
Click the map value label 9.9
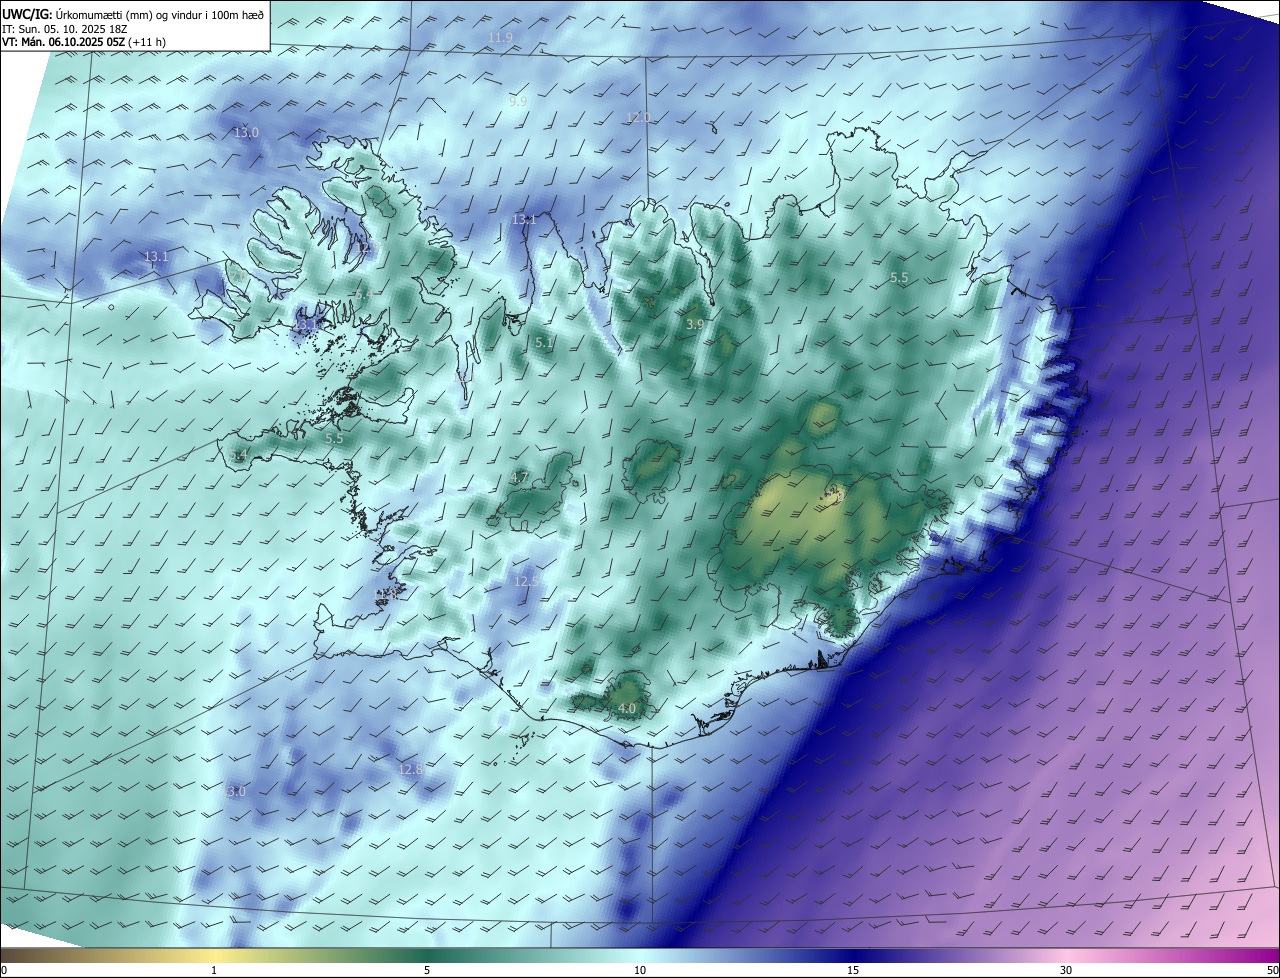[x=518, y=101]
